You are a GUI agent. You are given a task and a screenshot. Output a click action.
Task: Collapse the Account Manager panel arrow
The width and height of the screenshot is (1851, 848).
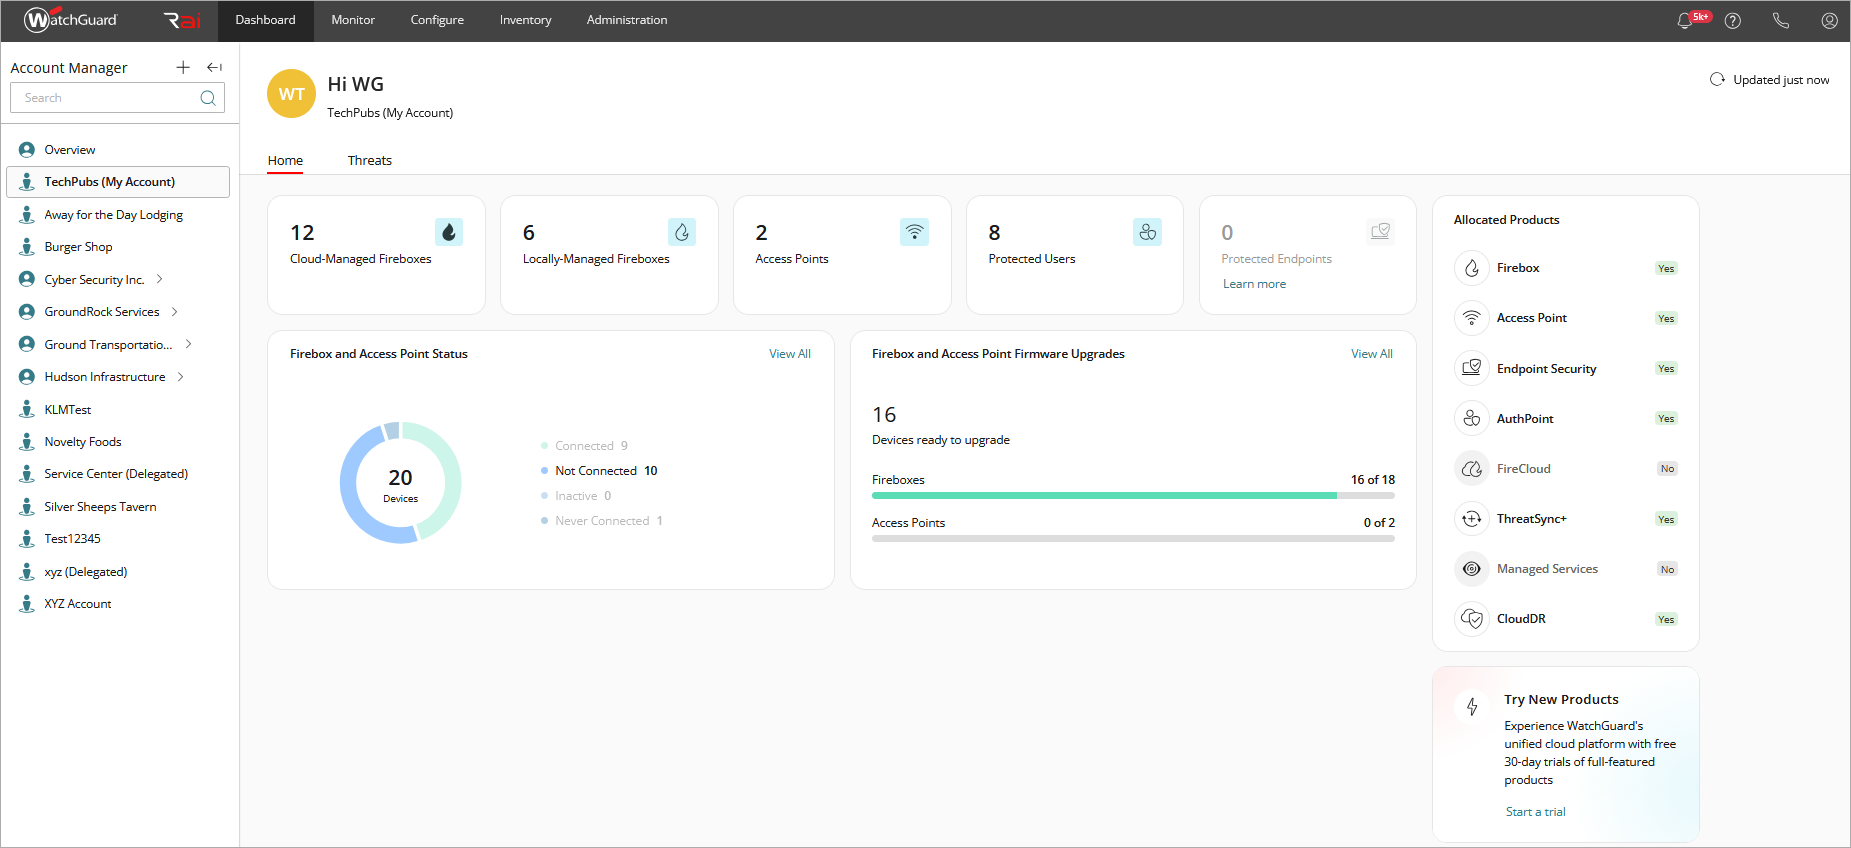tap(214, 67)
